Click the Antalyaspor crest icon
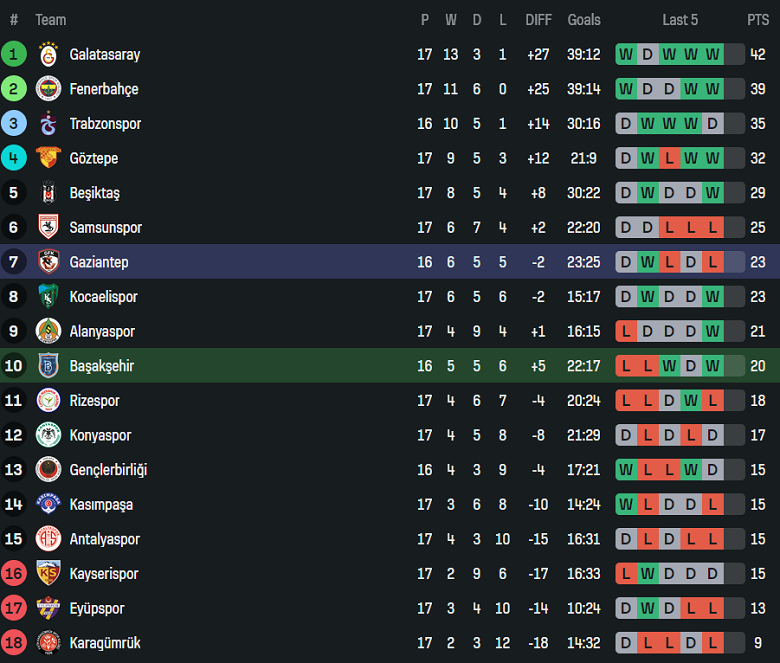780x663 pixels. point(48,539)
